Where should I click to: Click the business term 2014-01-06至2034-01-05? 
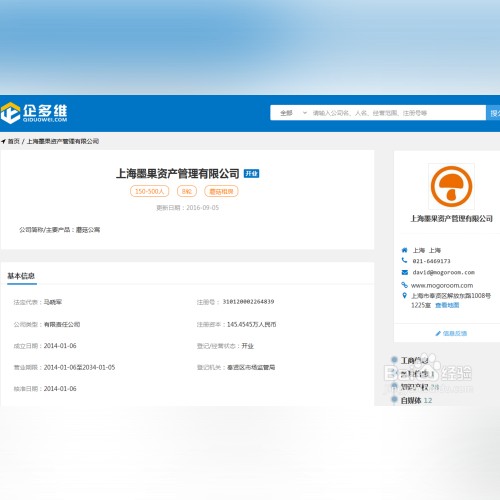click(x=79, y=367)
